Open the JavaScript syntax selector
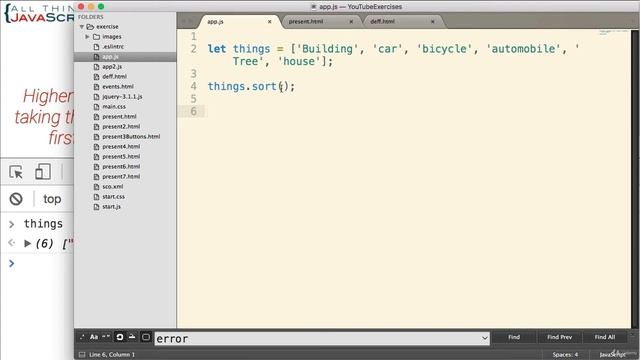Screen dimensions: 640x360 pos(612,354)
